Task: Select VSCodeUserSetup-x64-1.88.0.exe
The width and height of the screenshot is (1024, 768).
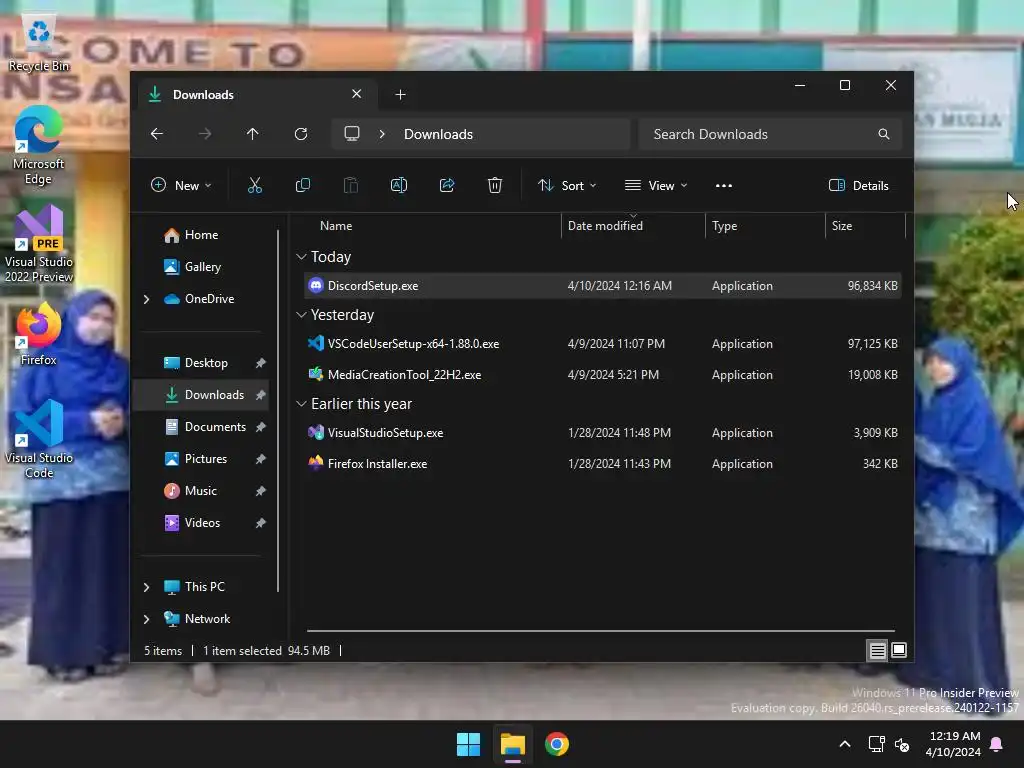Action: tap(603, 344)
